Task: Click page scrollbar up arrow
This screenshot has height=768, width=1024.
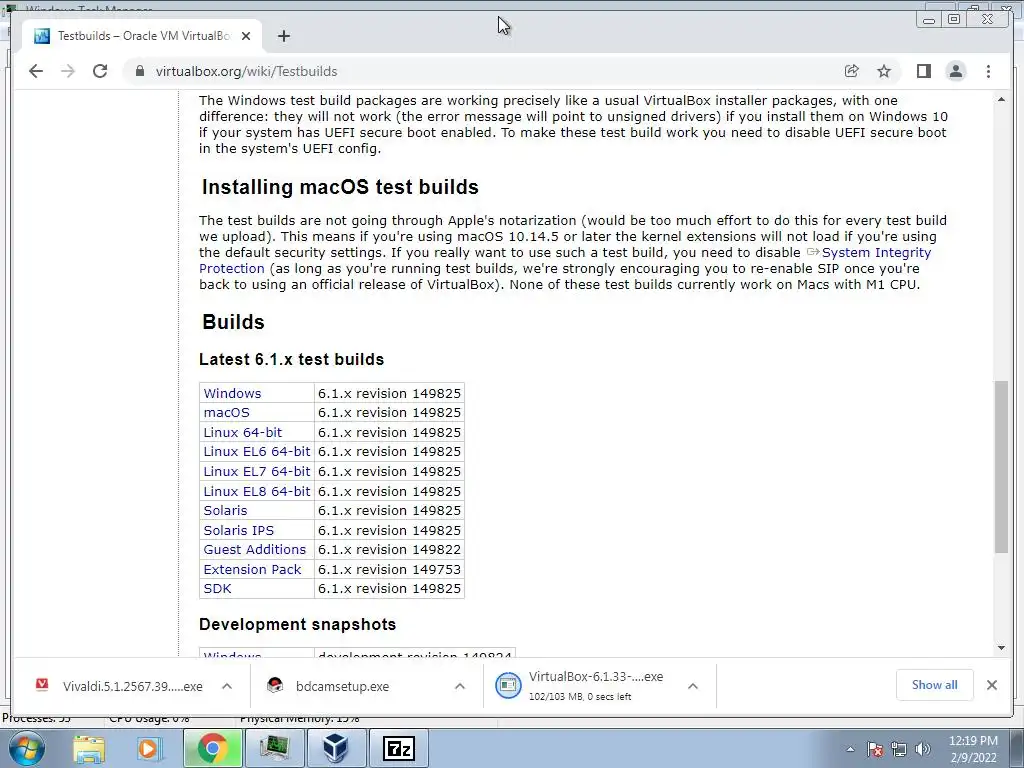Action: [x=1001, y=99]
